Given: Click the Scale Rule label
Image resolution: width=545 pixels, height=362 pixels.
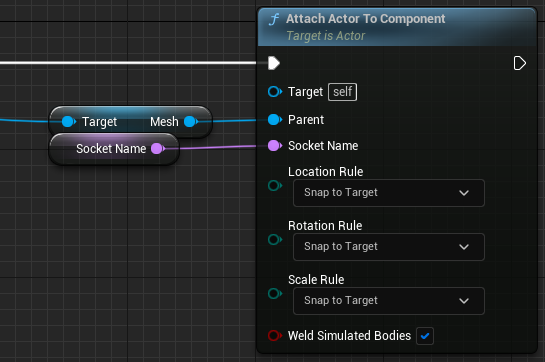Looking at the screenshot, I should 316,280.
